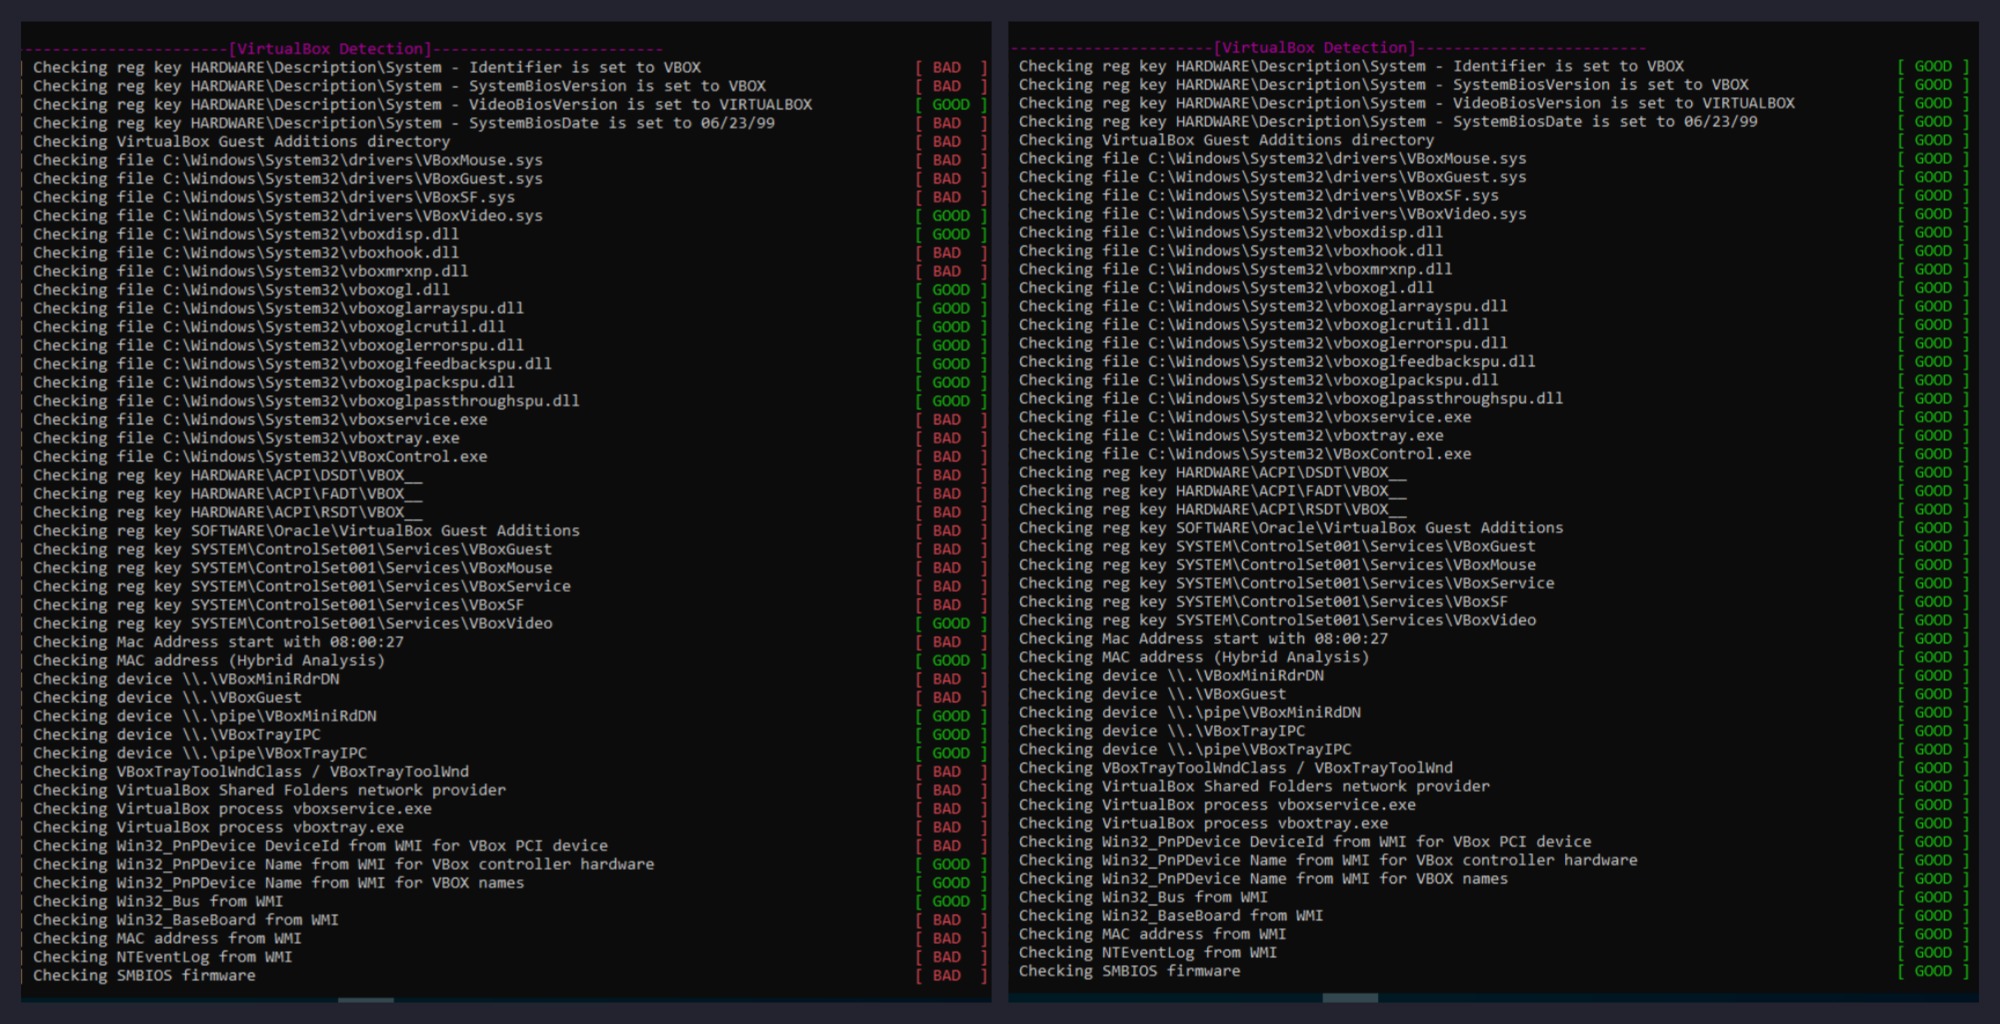Click left pane 'vboxmrxnp.dll' file line
This screenshot has height=1024, width=2000.
(x=251, y=271)
